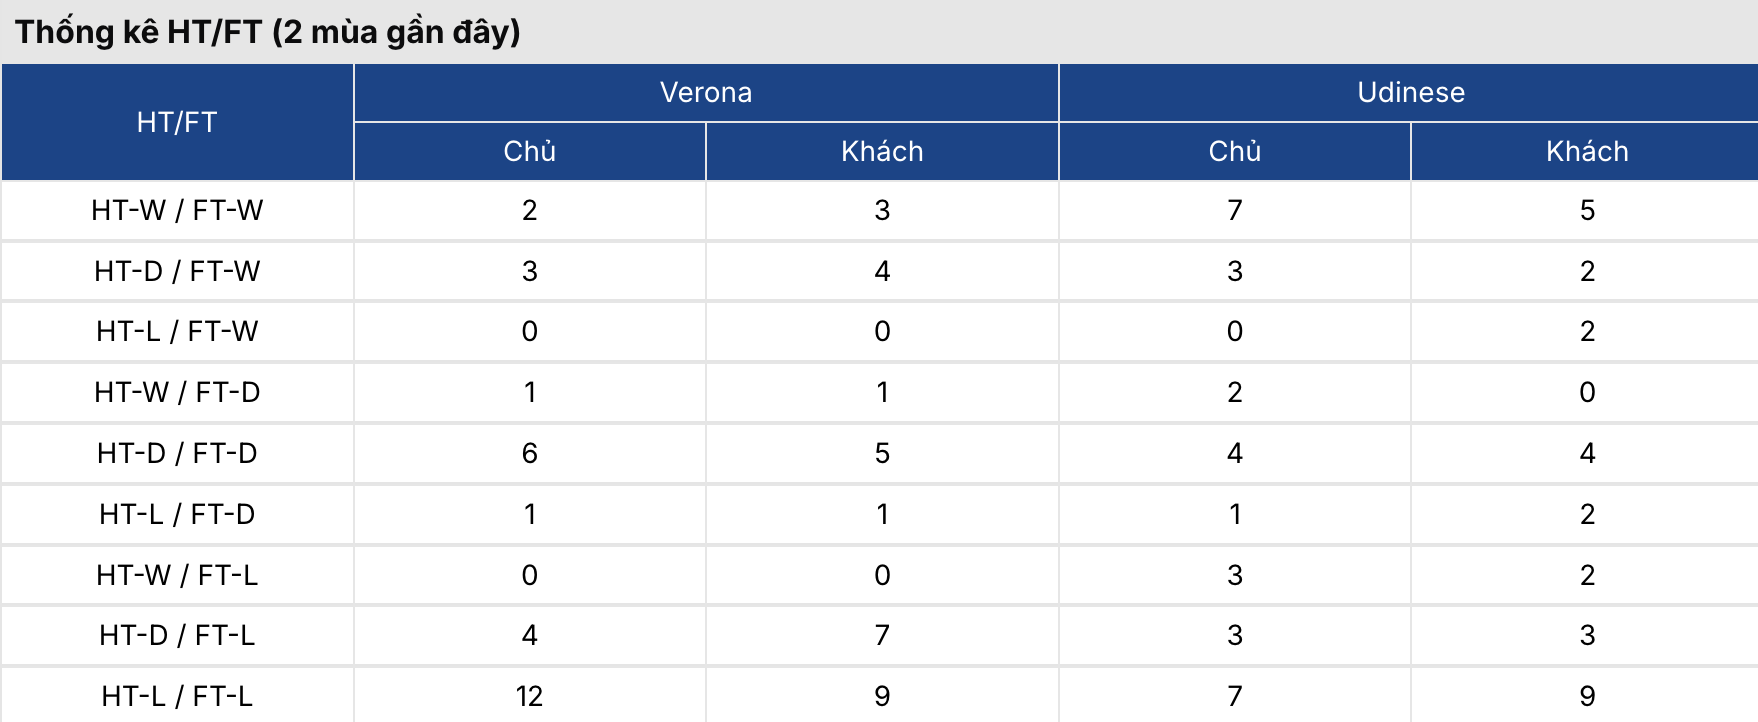Click Verona's Chủ value in HT-D / FT-D row
Viewport: 1758px width, 722px height.
click(529, 453)
